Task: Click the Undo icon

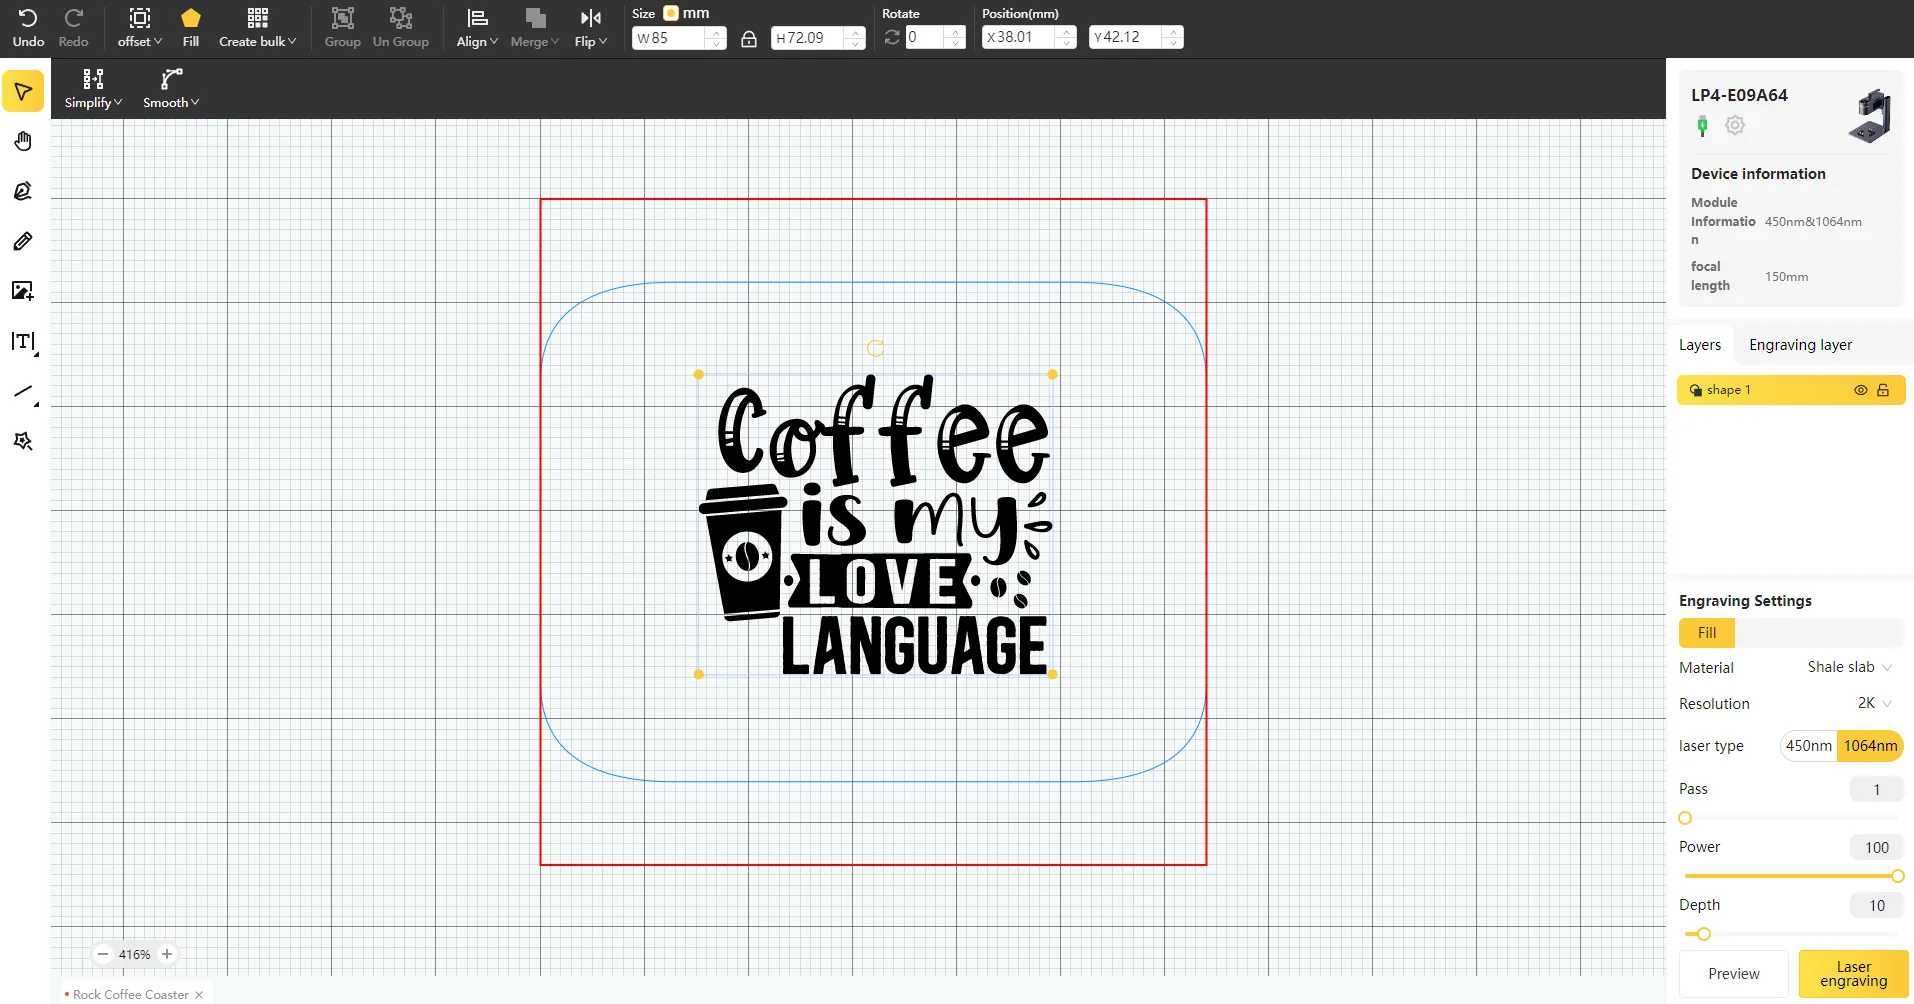Action: pyautogui.click(x=28, y=18)
